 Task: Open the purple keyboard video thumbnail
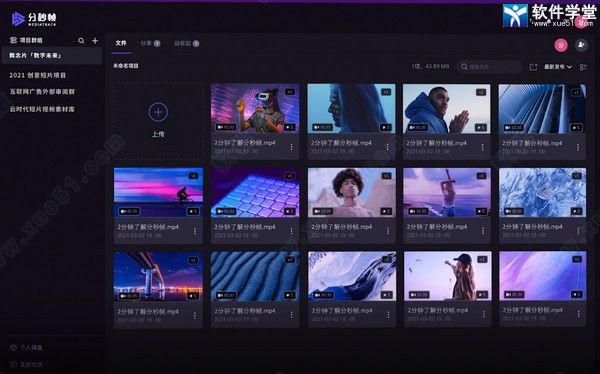tap(255, 193)
